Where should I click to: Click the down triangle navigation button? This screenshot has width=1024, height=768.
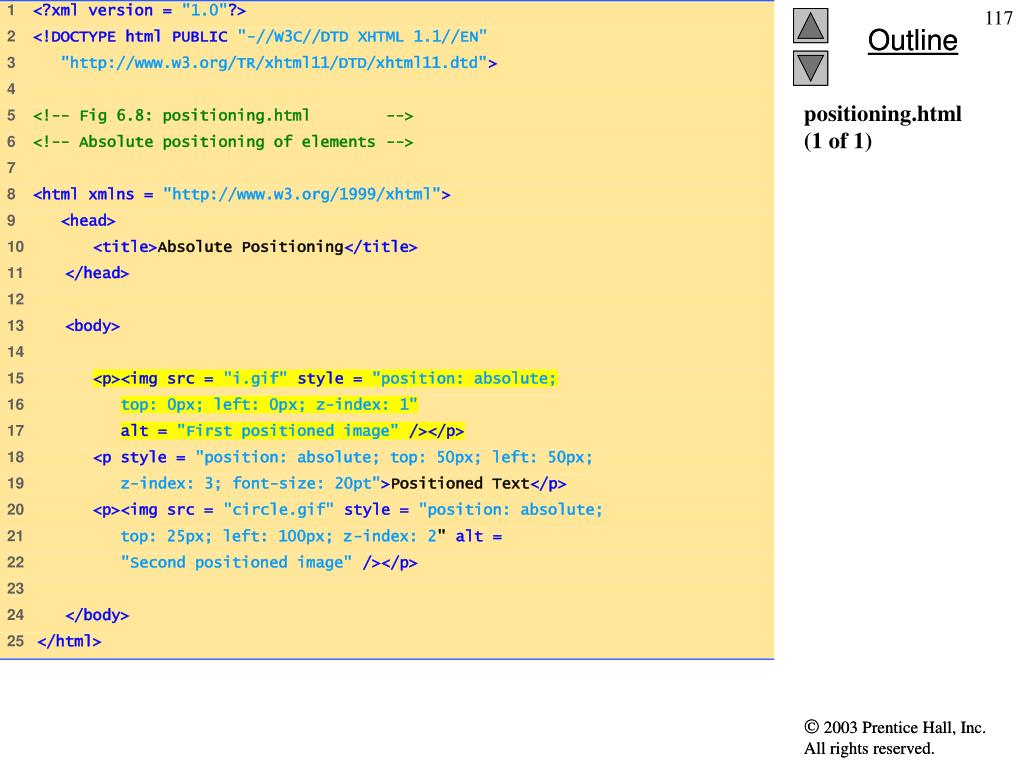click(810, 68)
